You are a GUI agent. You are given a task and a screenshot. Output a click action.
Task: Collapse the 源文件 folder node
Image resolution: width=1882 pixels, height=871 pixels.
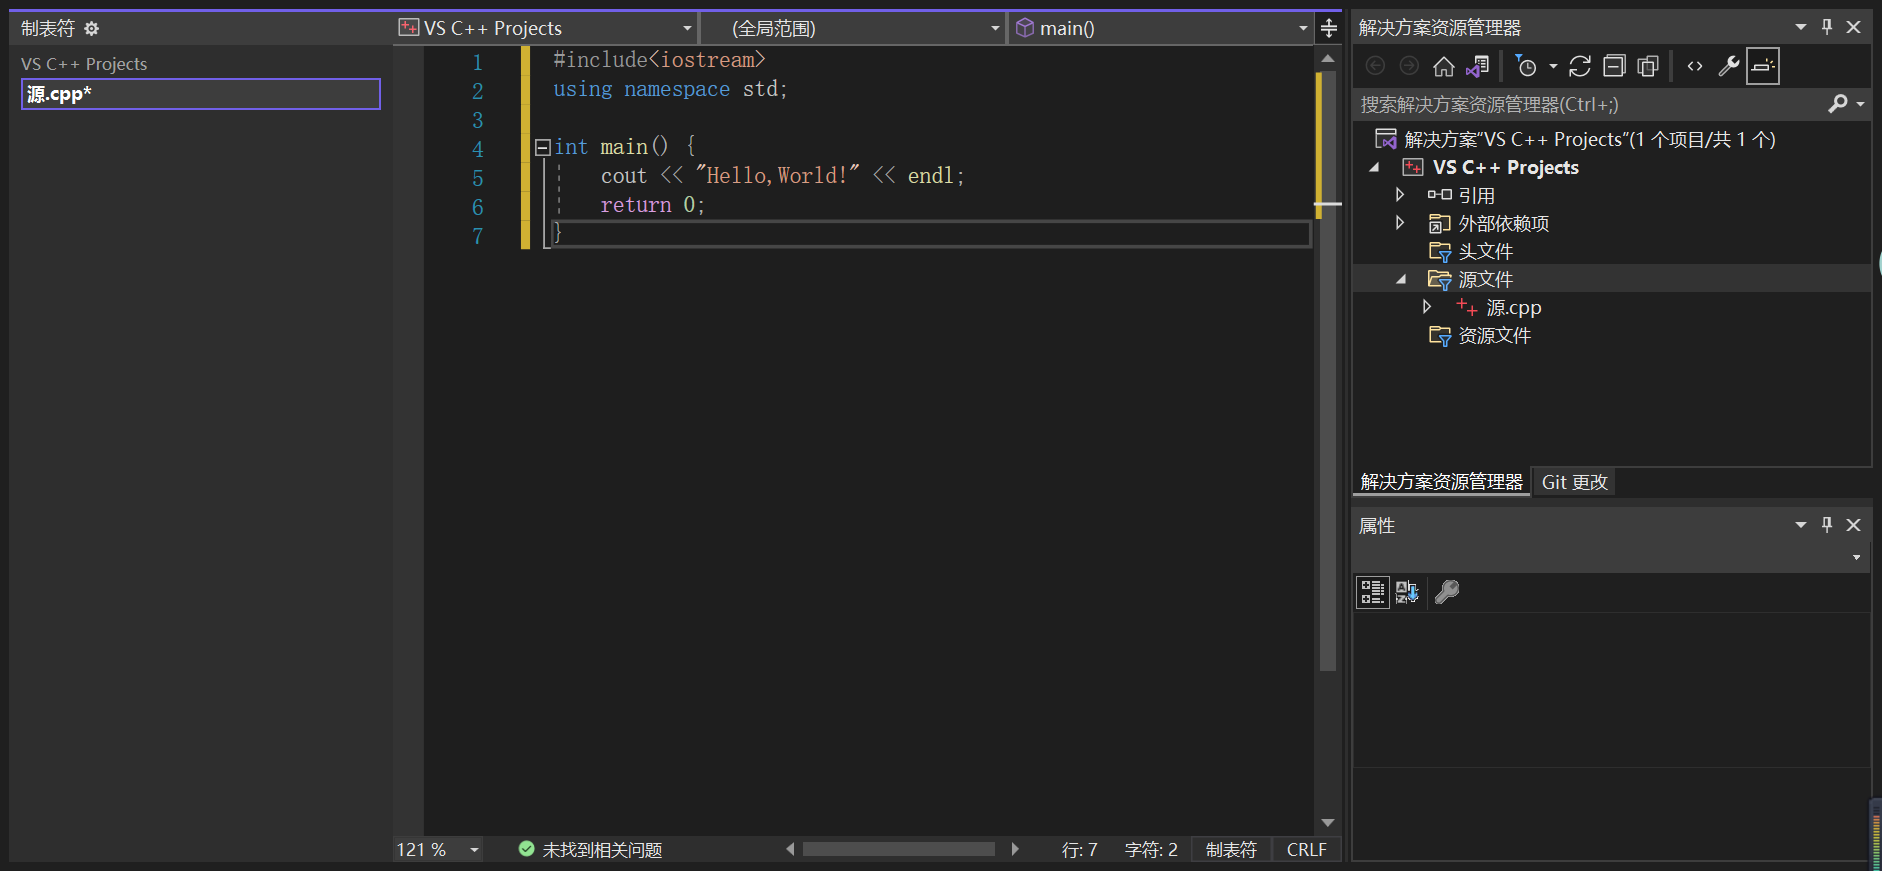point(1401,279)
